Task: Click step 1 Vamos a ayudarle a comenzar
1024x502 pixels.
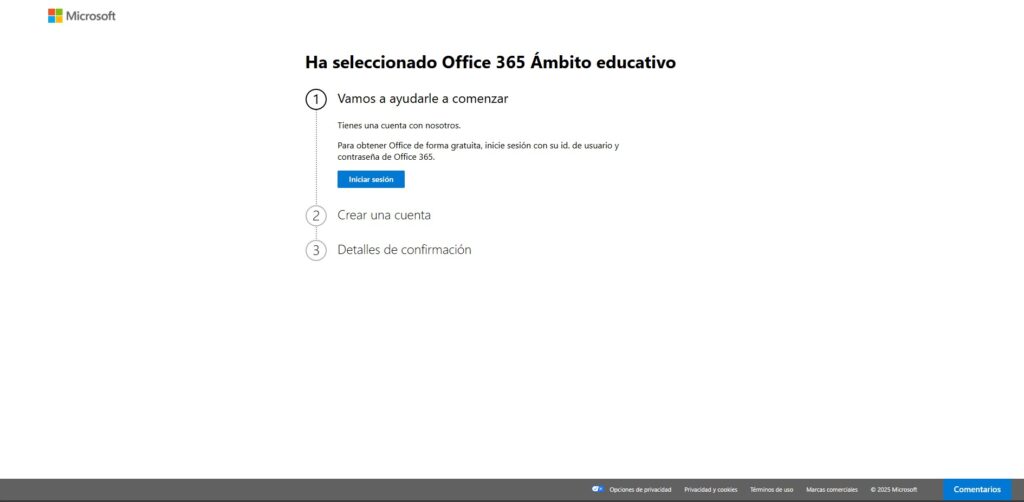Action: point(423,99)
